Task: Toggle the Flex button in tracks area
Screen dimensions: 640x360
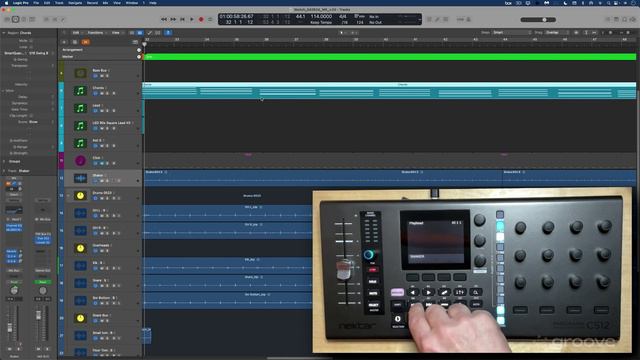Action: [x=158, y=33]
